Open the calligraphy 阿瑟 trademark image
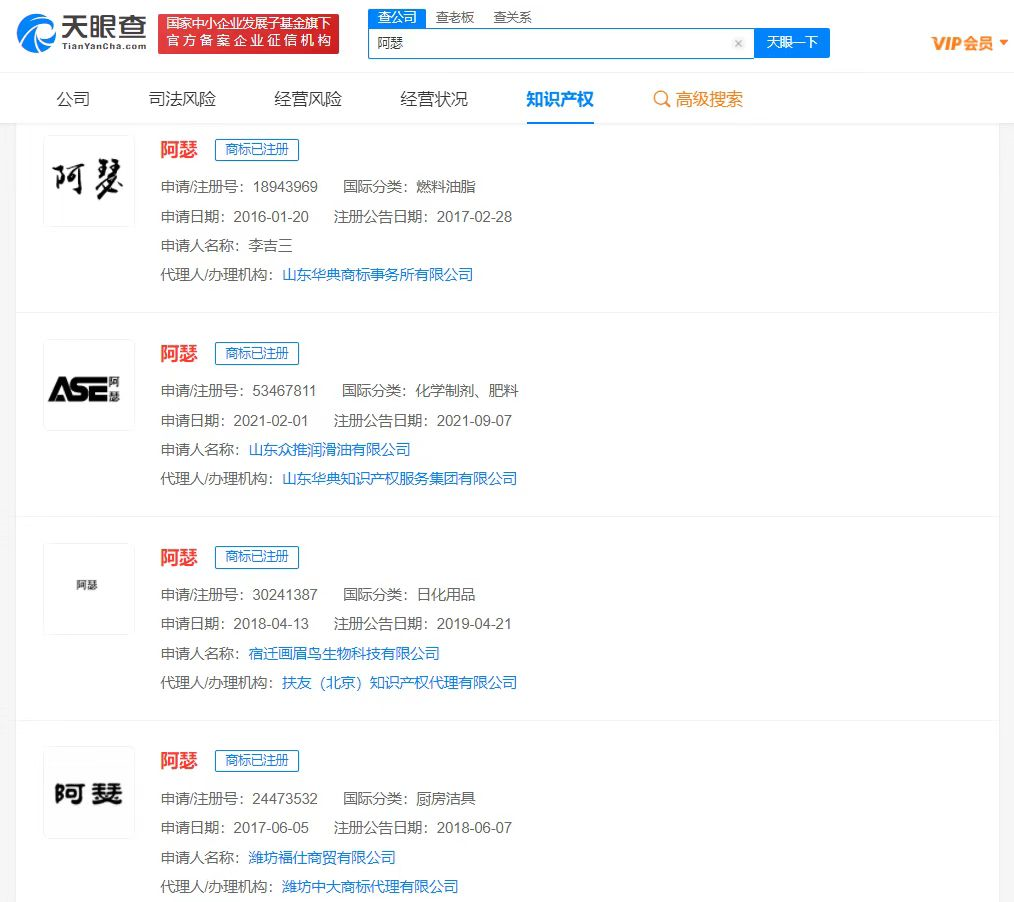The height and width of the screenshot is (902, 1014). (89, 181)
